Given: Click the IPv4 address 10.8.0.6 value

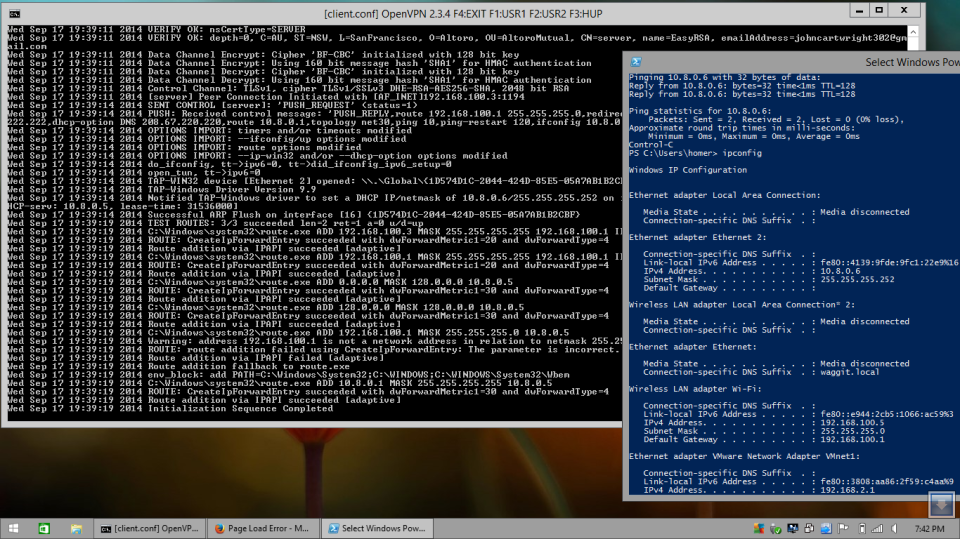Looking at the screenshot, I should [840, 271].
